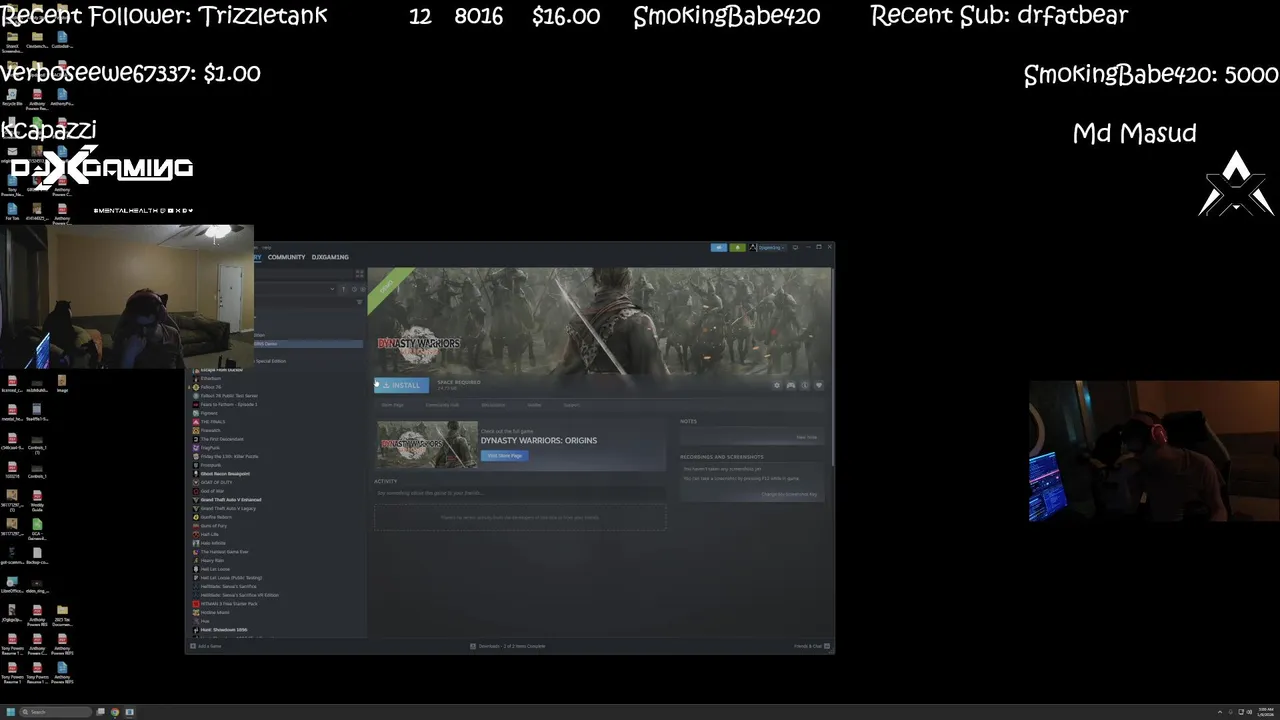Switch to Big Picture mode monitor icon
Image resolution: width=1280 pixels, height=720 pixels.
coord(796,247)
